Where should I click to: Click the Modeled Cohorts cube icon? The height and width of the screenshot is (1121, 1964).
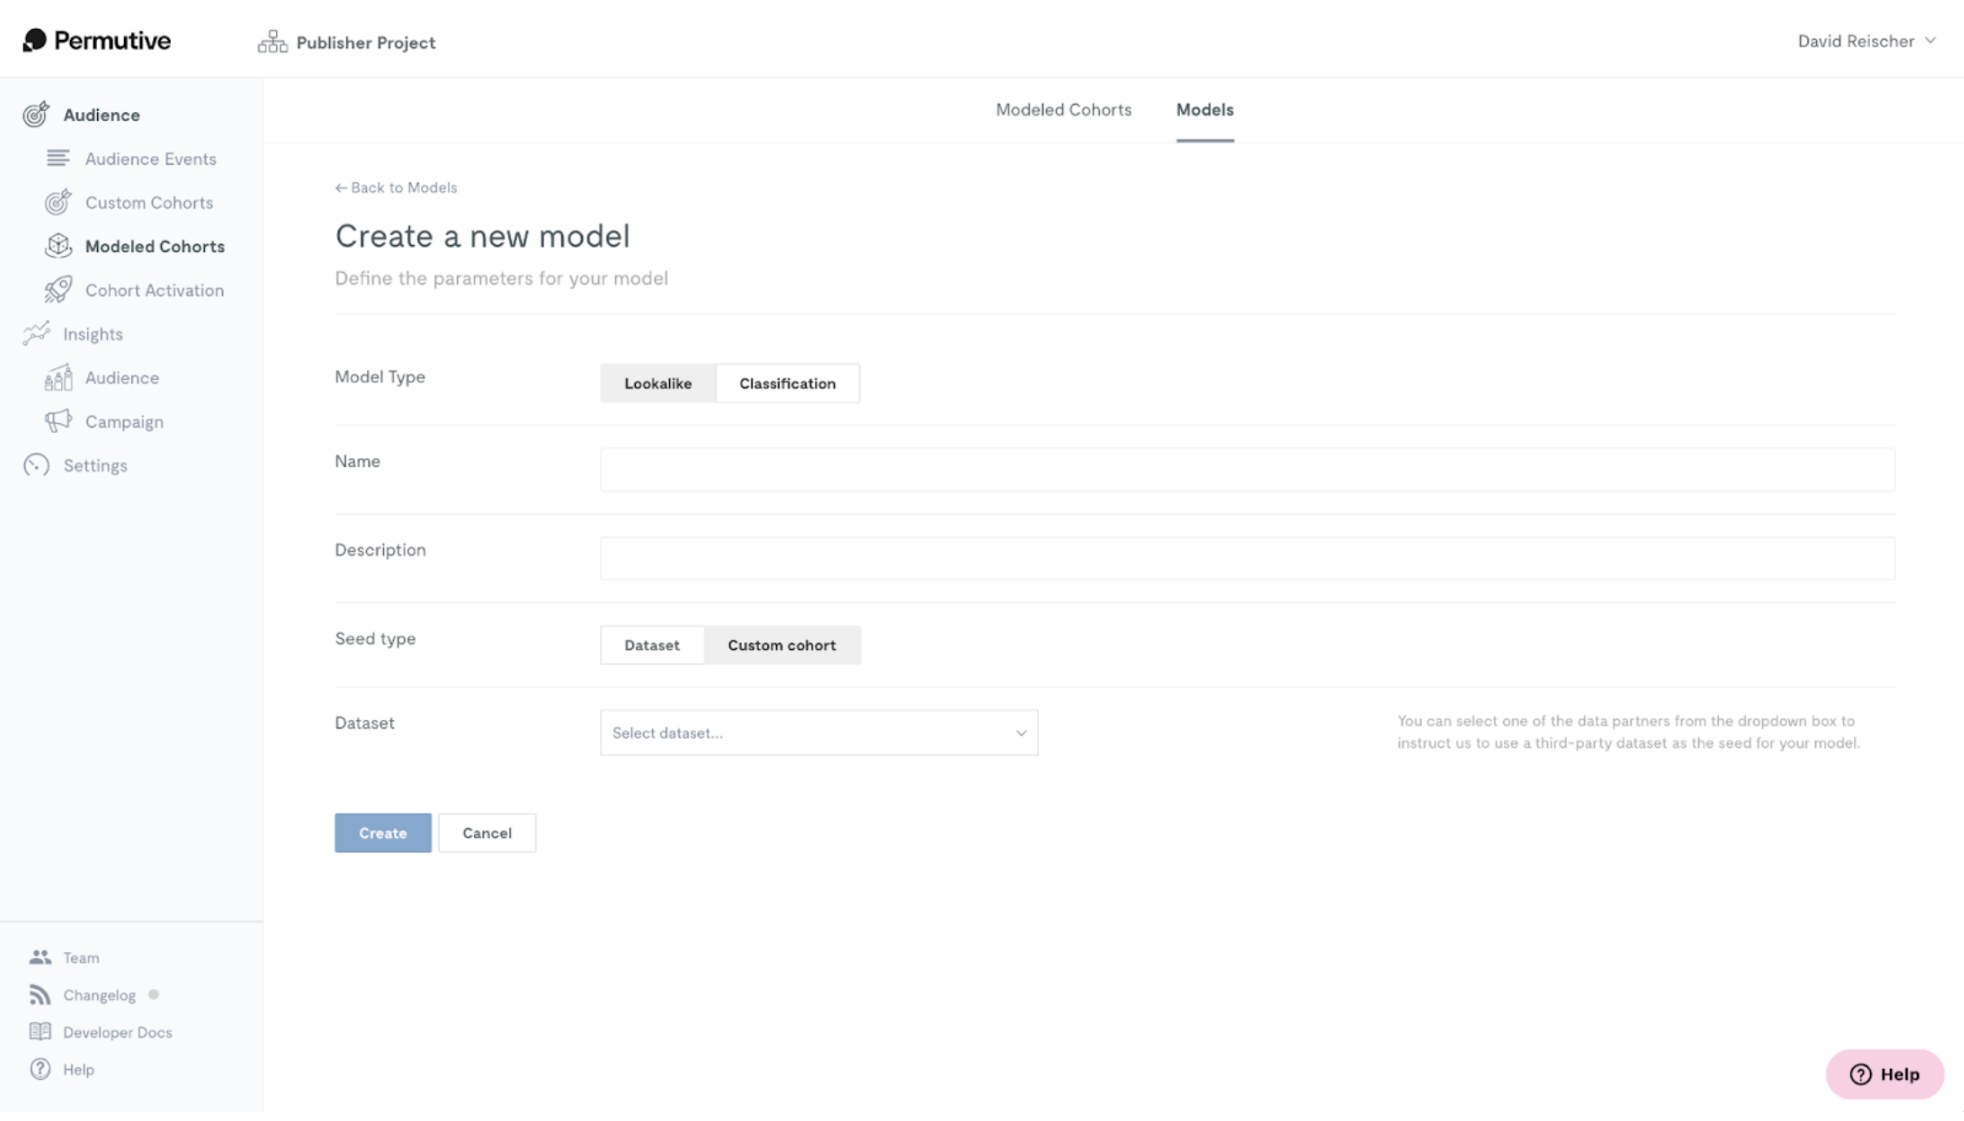57,246
